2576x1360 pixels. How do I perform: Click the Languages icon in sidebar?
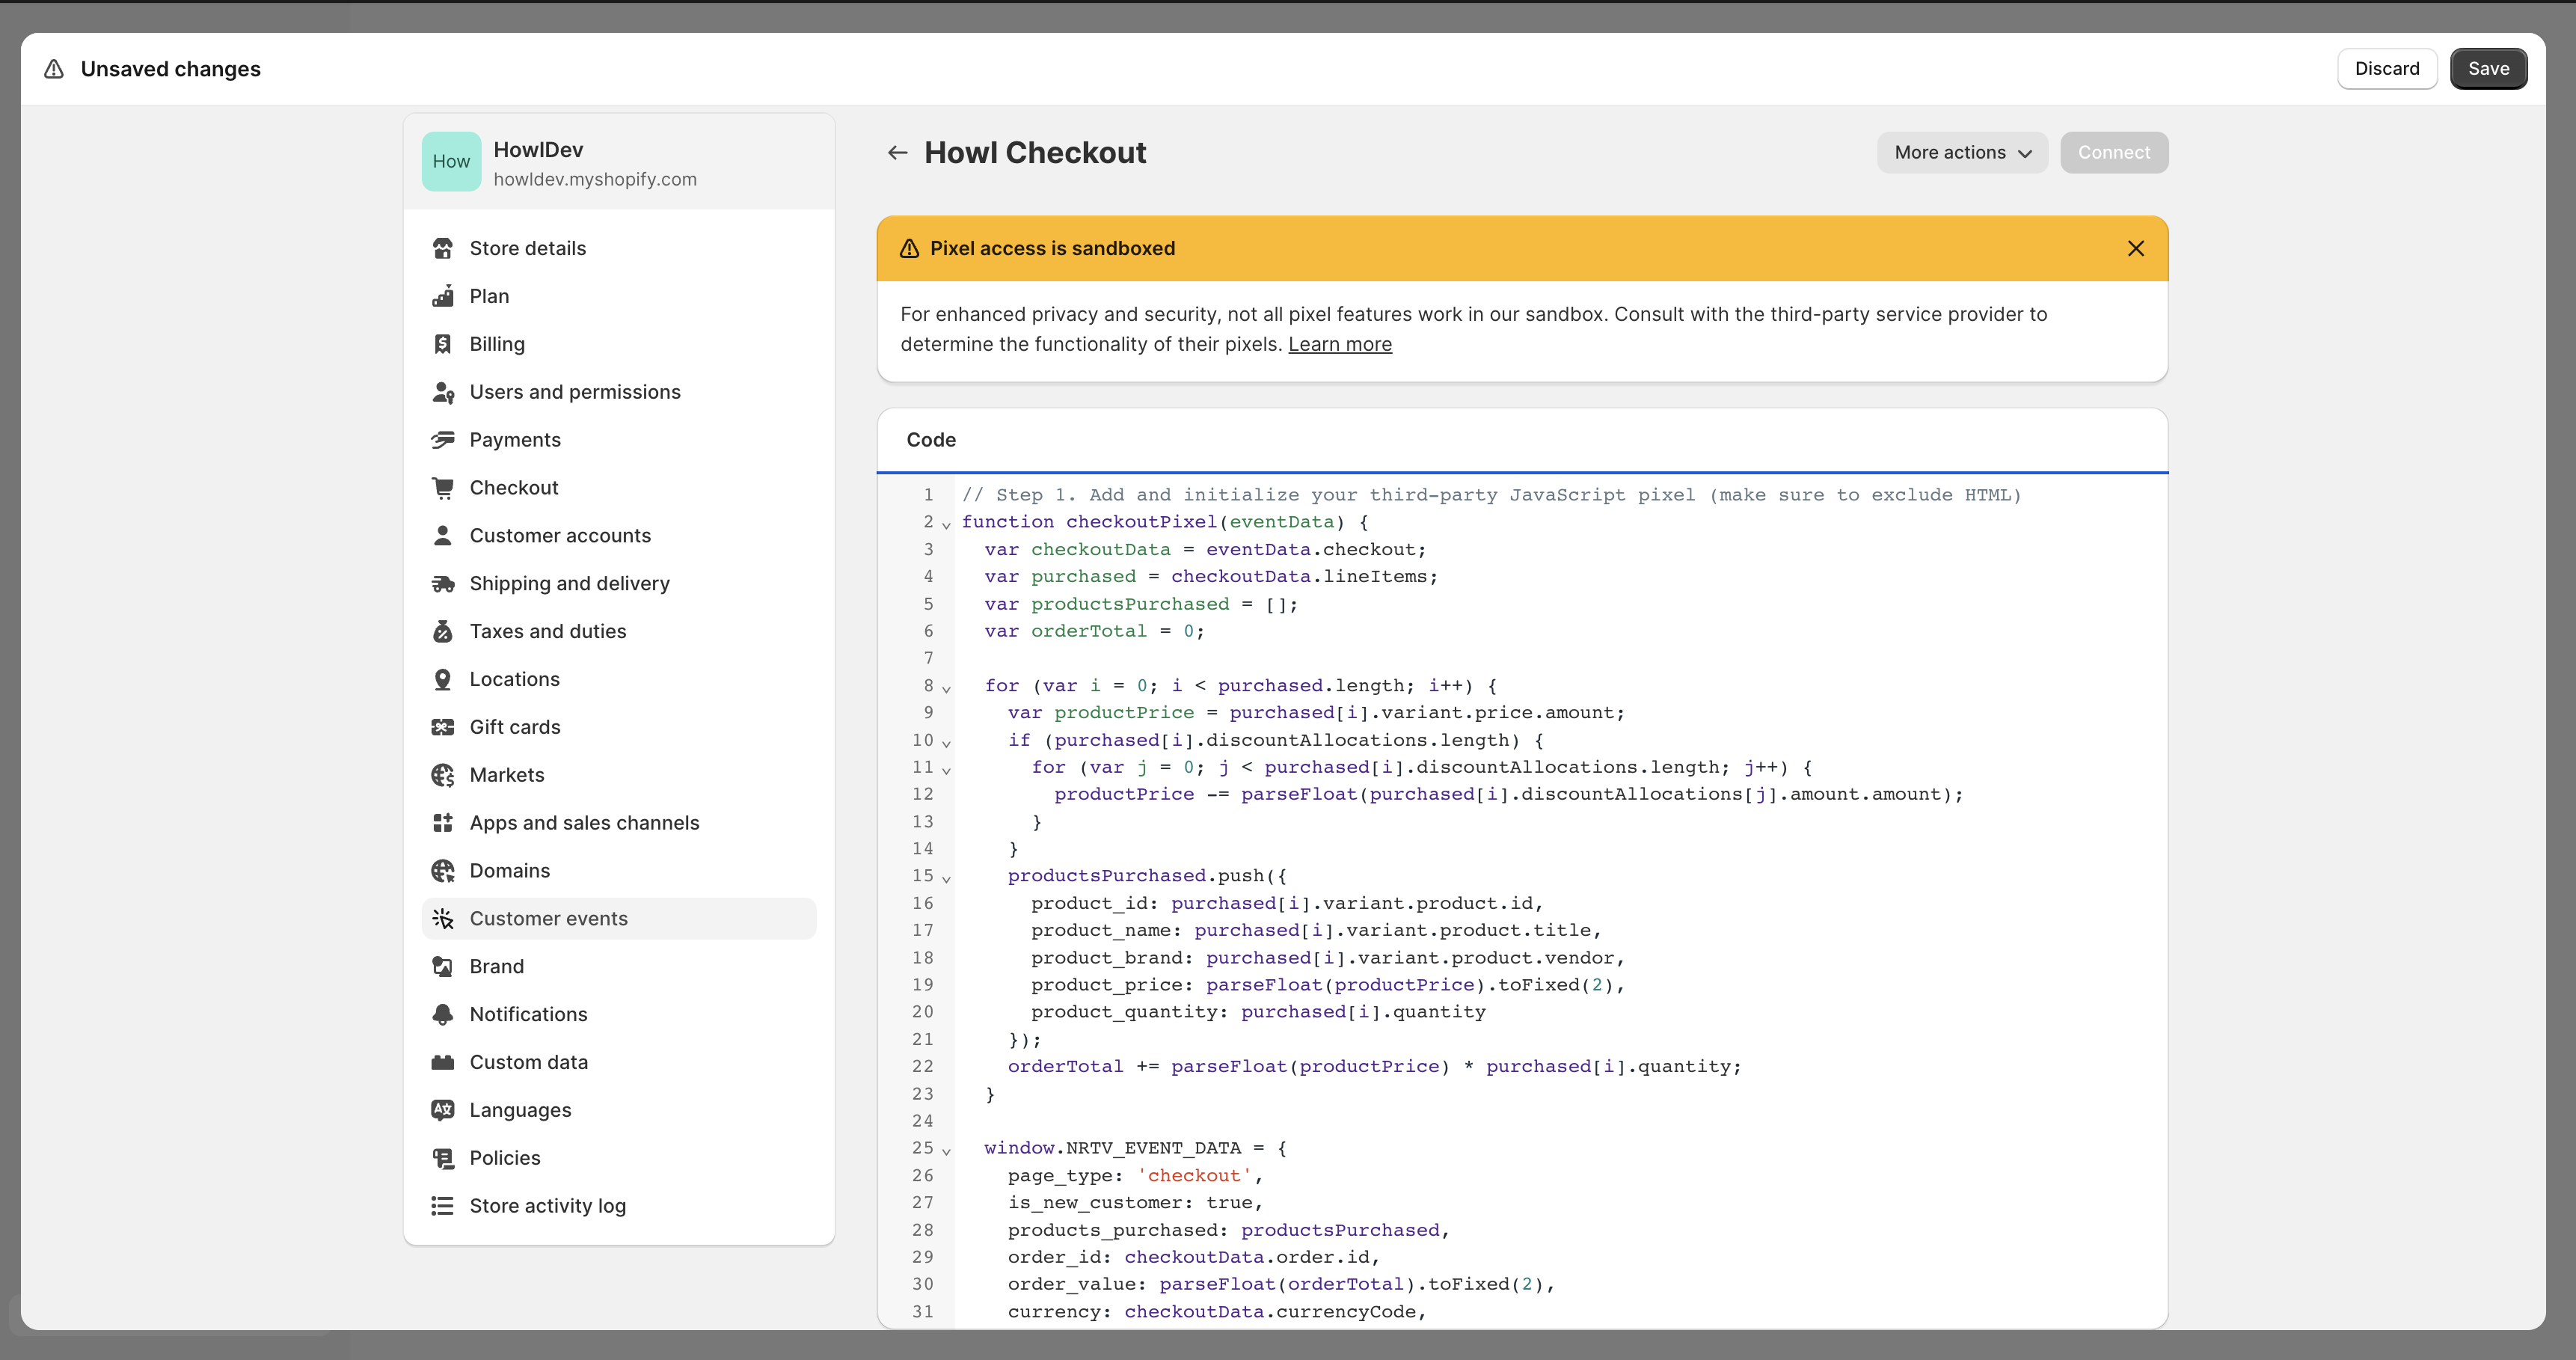pos(442,1110)
